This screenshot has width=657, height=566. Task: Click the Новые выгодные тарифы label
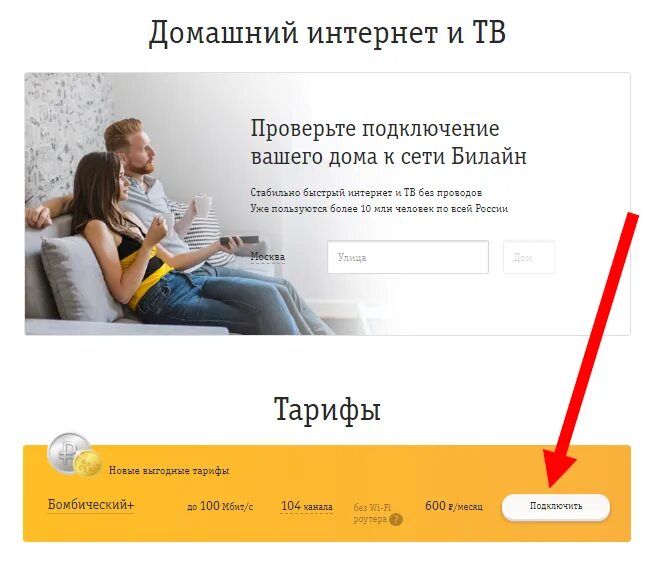click(x=169, y=470)
